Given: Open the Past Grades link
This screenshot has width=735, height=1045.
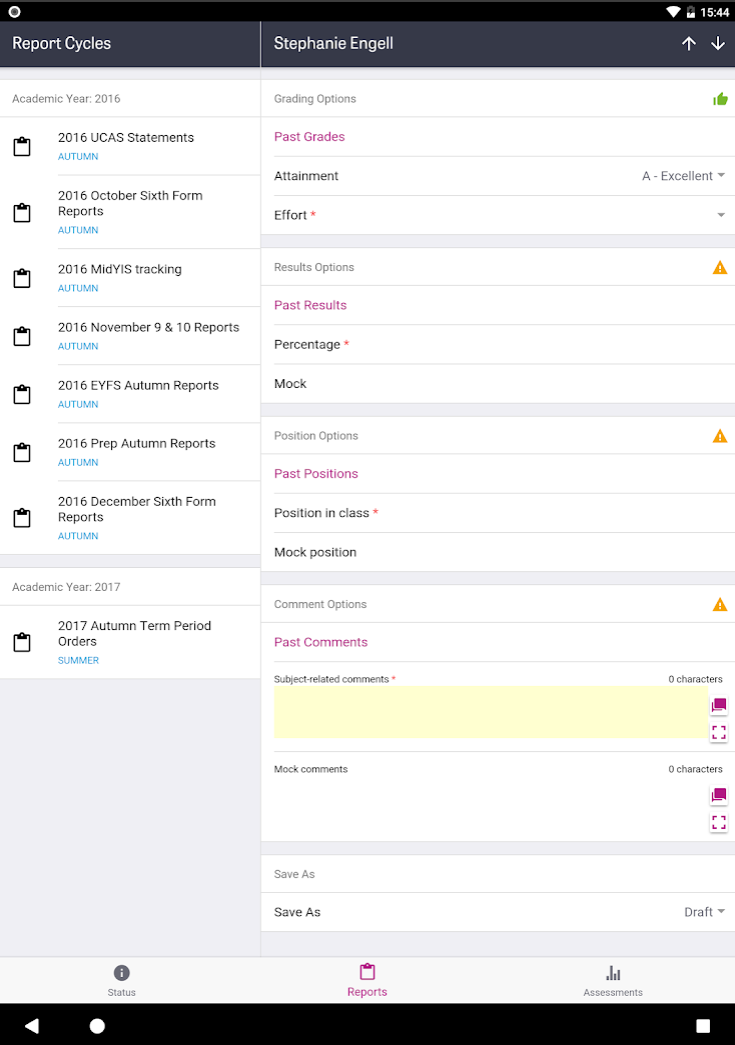Looking at the screenshot, I should click(x=309, y=137).
